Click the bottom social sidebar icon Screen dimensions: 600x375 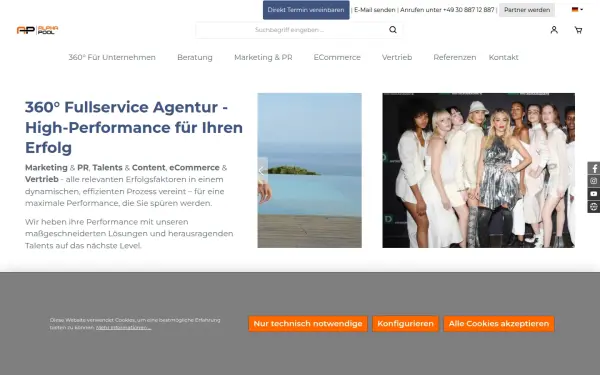594,207
